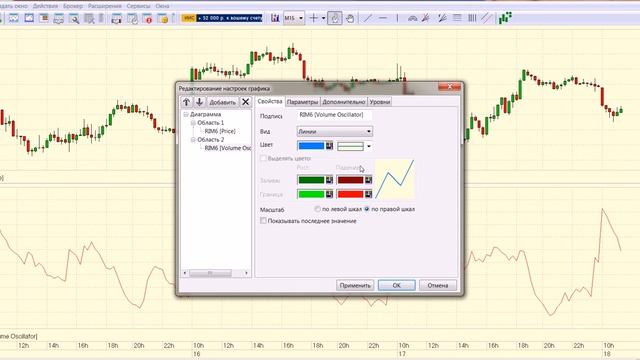The height and width of the screenshot is (360, 640).
Task: Select the crosshair cursor tool
Action: [313, 18]
